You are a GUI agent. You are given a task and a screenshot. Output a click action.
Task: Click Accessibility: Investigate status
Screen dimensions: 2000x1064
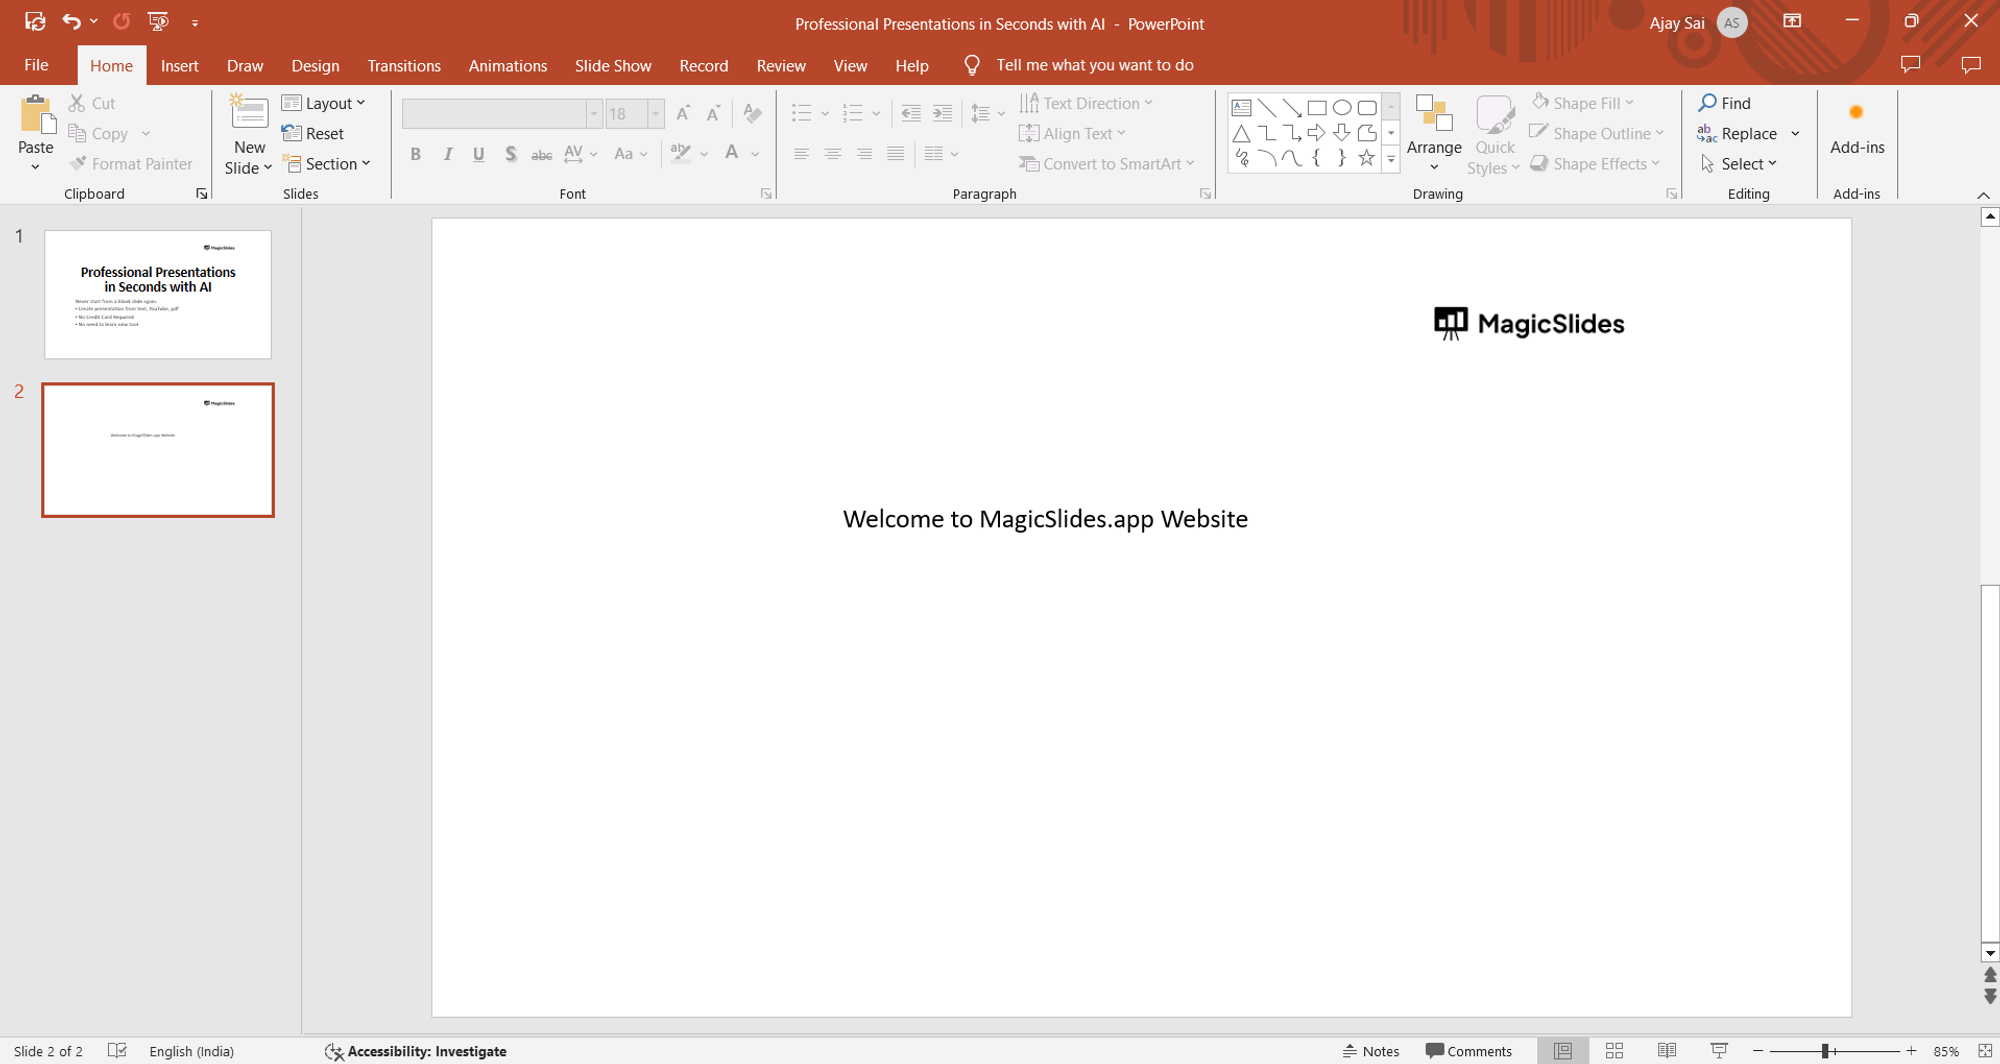(x=416, y=1051)
